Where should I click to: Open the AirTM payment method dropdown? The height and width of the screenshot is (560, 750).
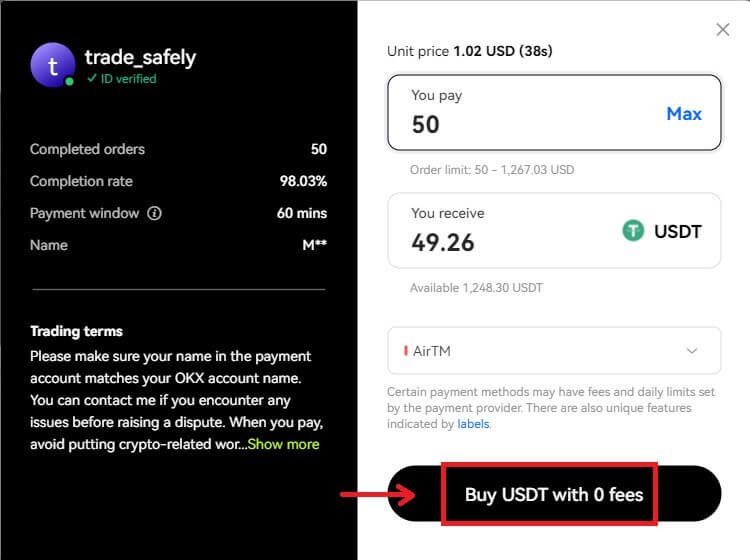pyautogui.click(x=553, y=351)
